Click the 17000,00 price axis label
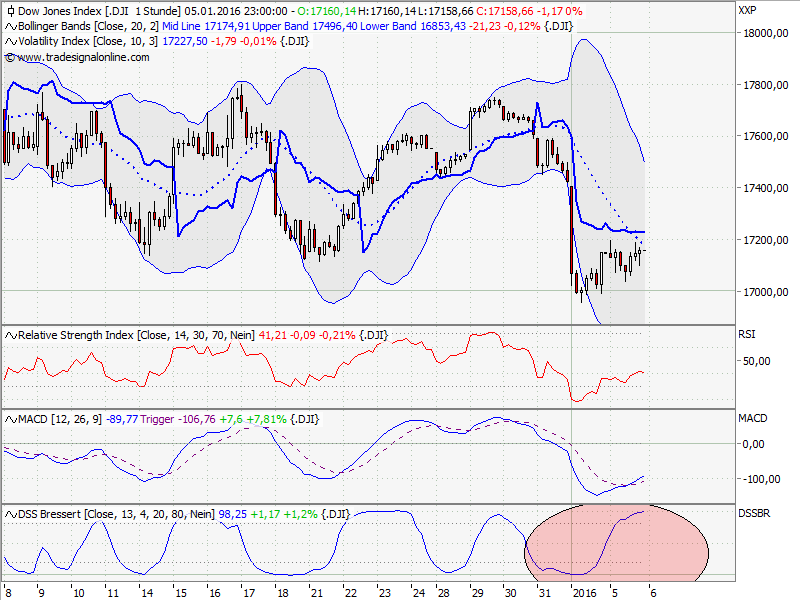Screen dimensions: 800x600 (766, 292)
